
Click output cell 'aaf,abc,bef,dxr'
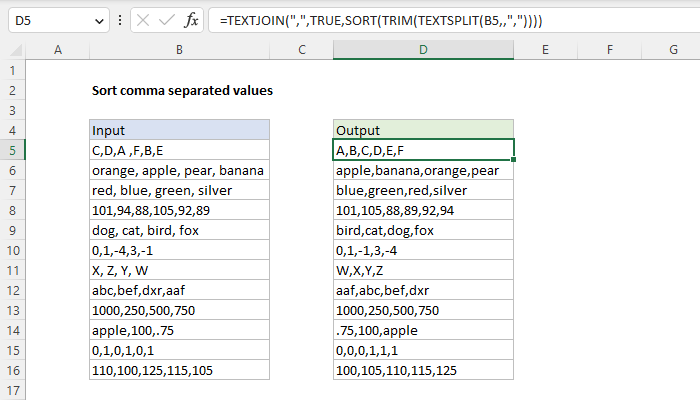[423, 290]
